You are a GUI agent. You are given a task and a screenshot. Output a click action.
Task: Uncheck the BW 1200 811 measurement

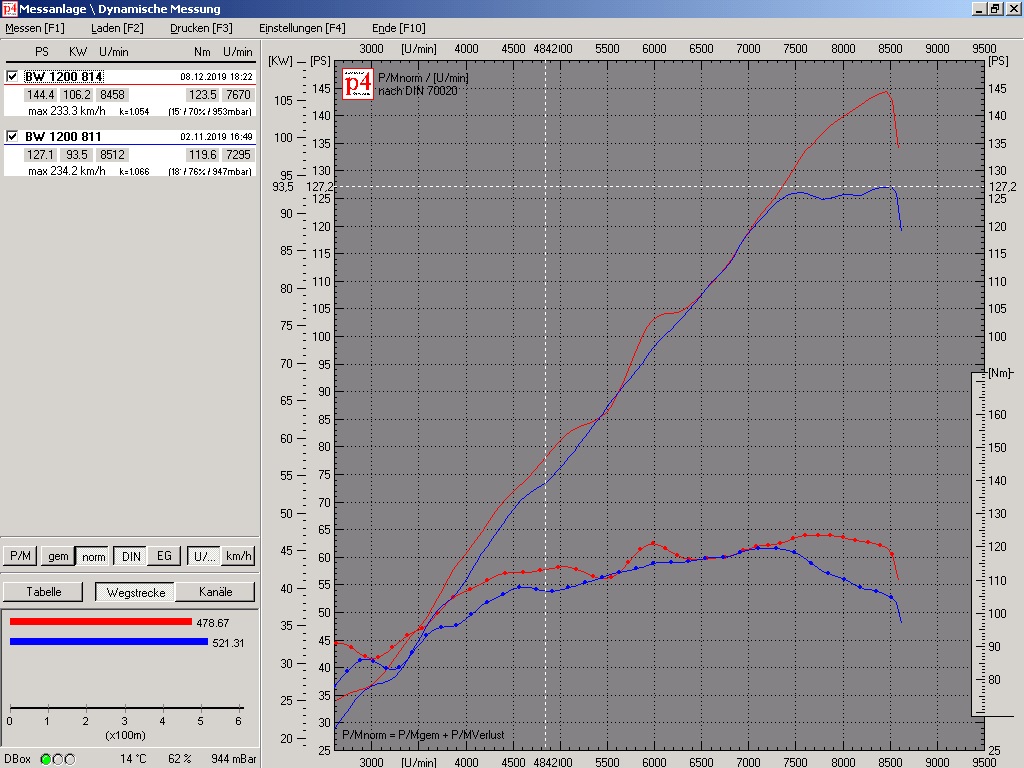(13, 136)
